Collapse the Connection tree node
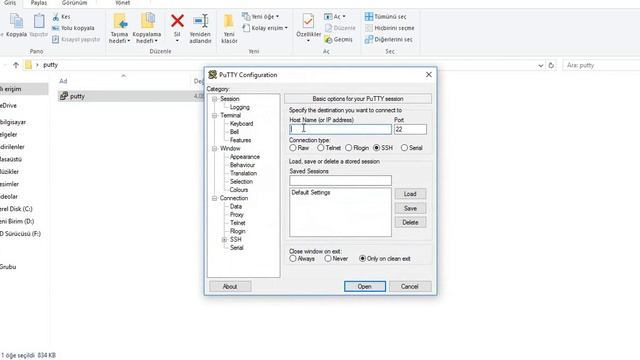The height and width of the screenshot is (360, 640). click(214, 198)
